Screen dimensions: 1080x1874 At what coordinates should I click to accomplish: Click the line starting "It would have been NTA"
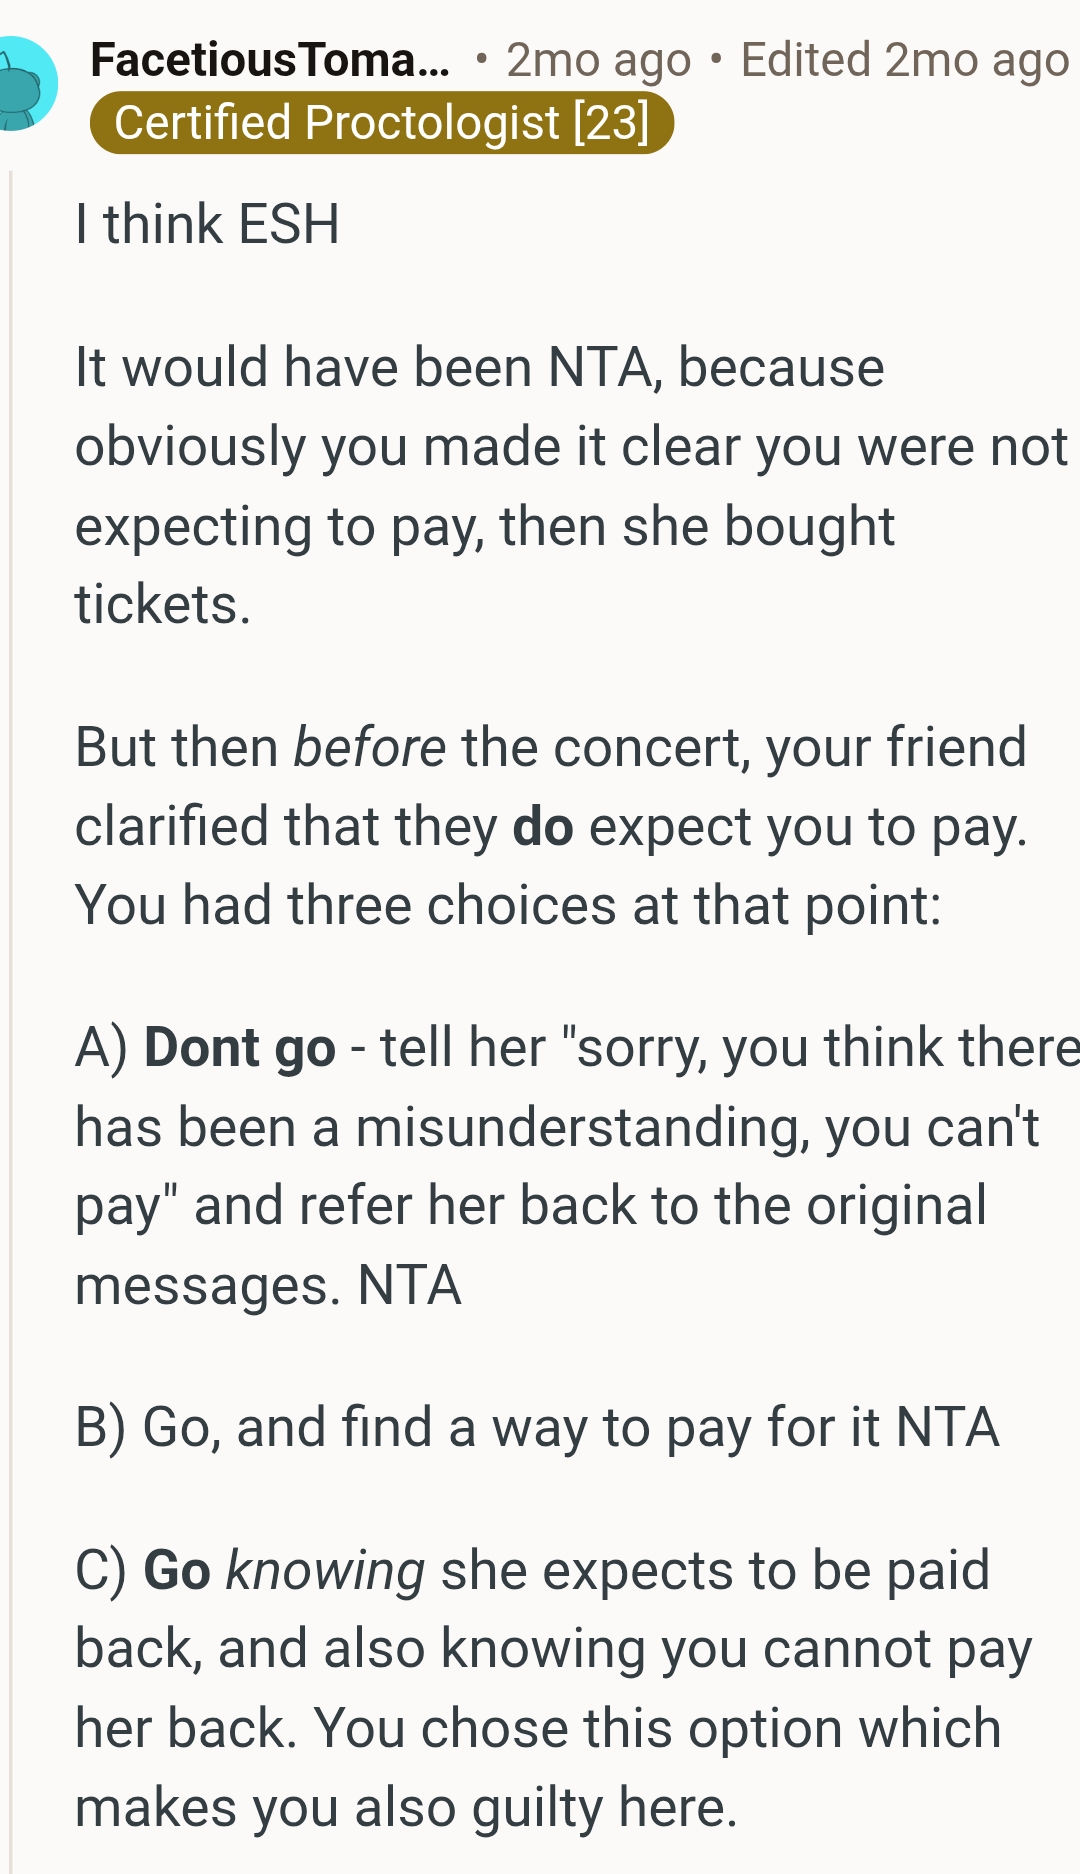pos(480,367)
